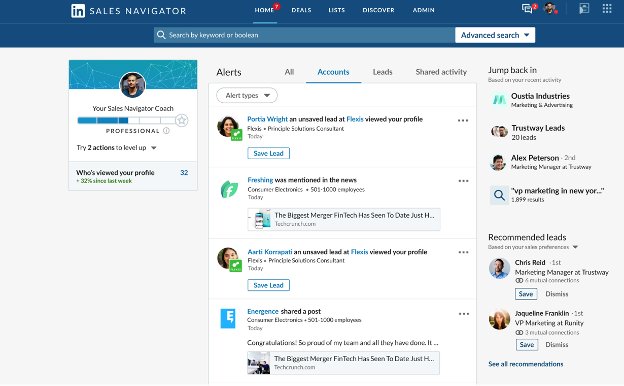
Task: Save Lead for Portia Wright
Action: coord(269,153)
